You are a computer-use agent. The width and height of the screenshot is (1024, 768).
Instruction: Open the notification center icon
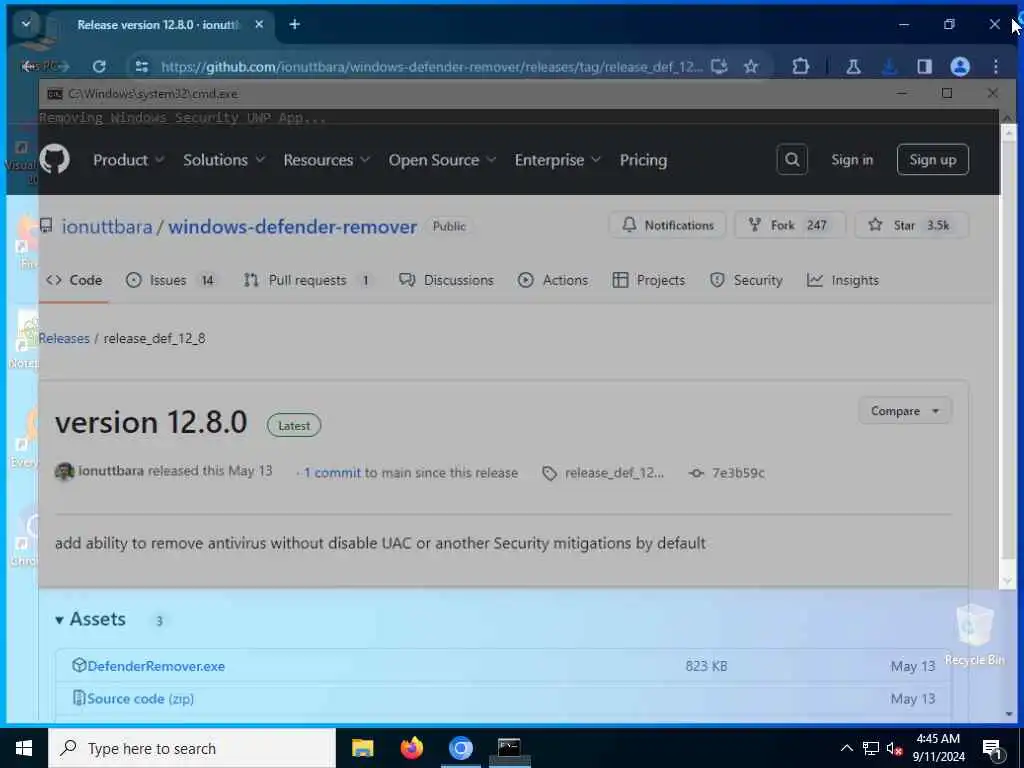(x=993, y=748)
